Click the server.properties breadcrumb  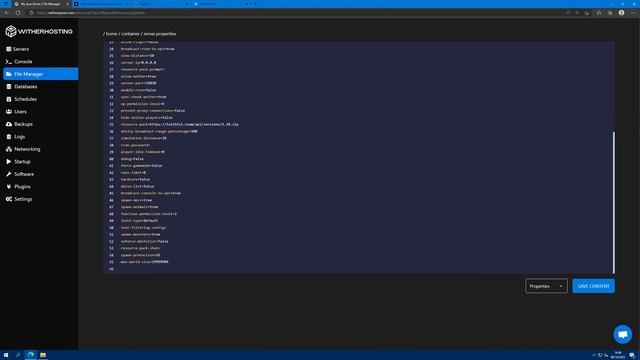(x=160, y=34)
